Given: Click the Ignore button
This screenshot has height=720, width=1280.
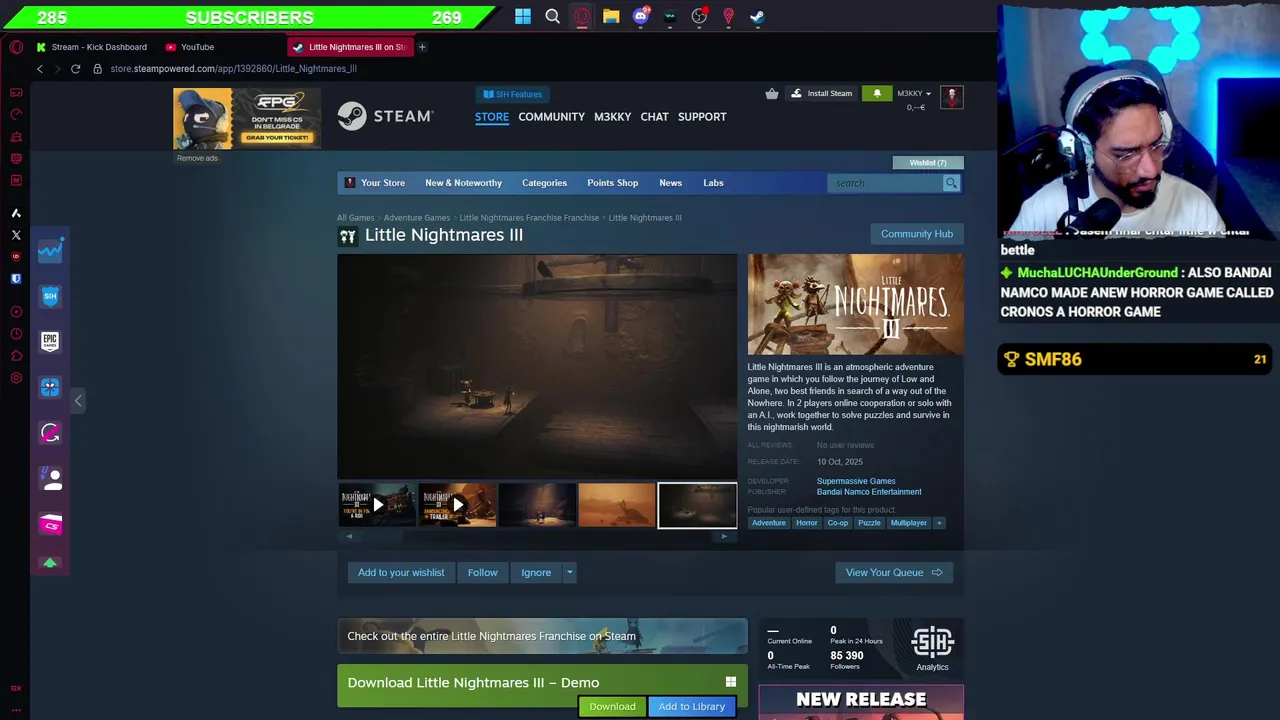Looking at the screenshot, I should 536,573.
